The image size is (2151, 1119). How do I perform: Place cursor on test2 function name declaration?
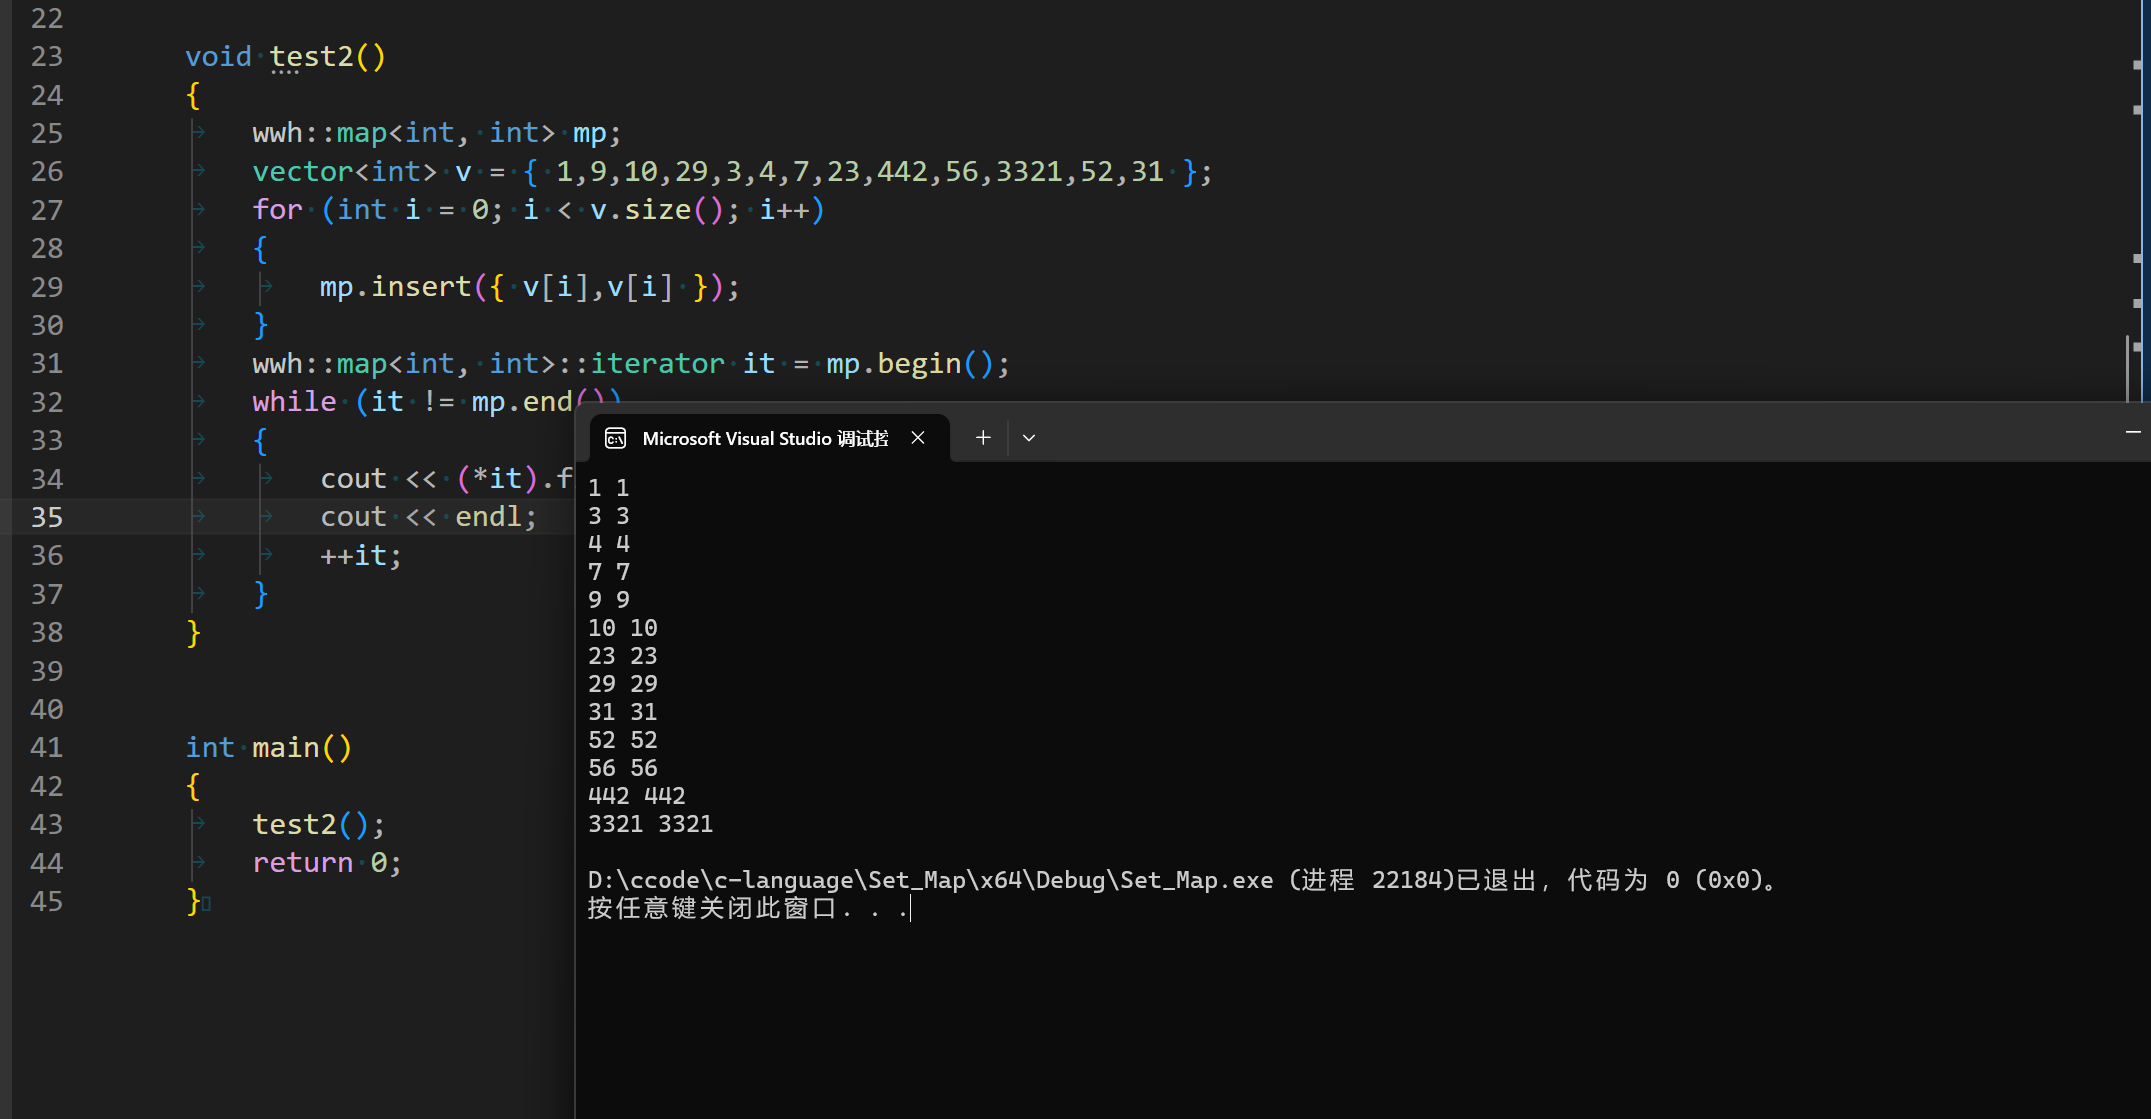click(x=311, y=57)
